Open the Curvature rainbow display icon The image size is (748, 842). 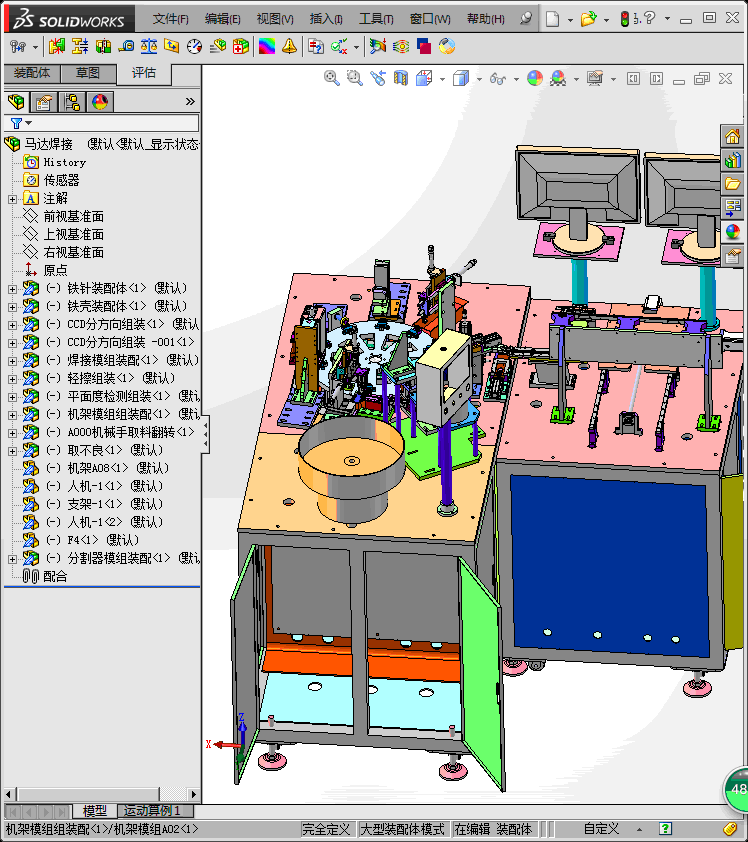(267, 47)
